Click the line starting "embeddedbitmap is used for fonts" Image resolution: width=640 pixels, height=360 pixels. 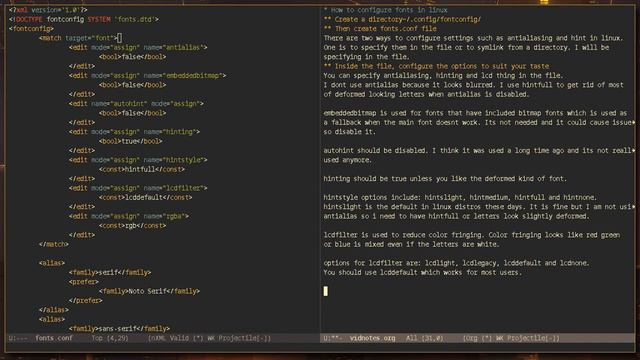pos(475,113)
